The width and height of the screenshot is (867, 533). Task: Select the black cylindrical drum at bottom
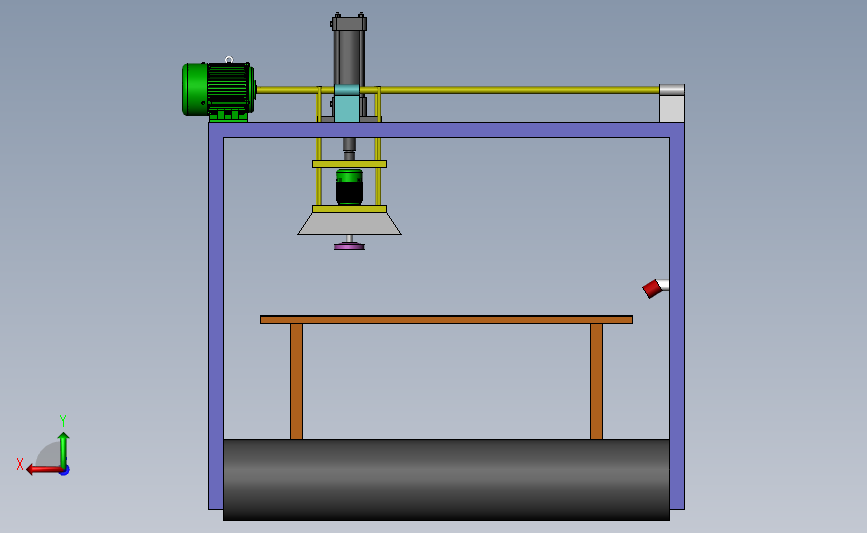[x=446, y=480]
